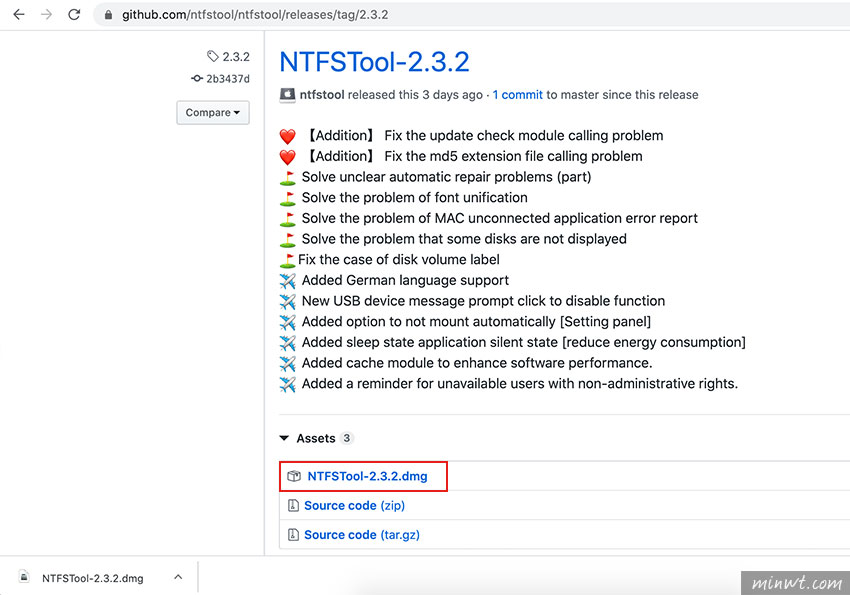Select 'Fix the case of disk volume label'
This screenshot has height=595, width=850.
coord(398,260)
